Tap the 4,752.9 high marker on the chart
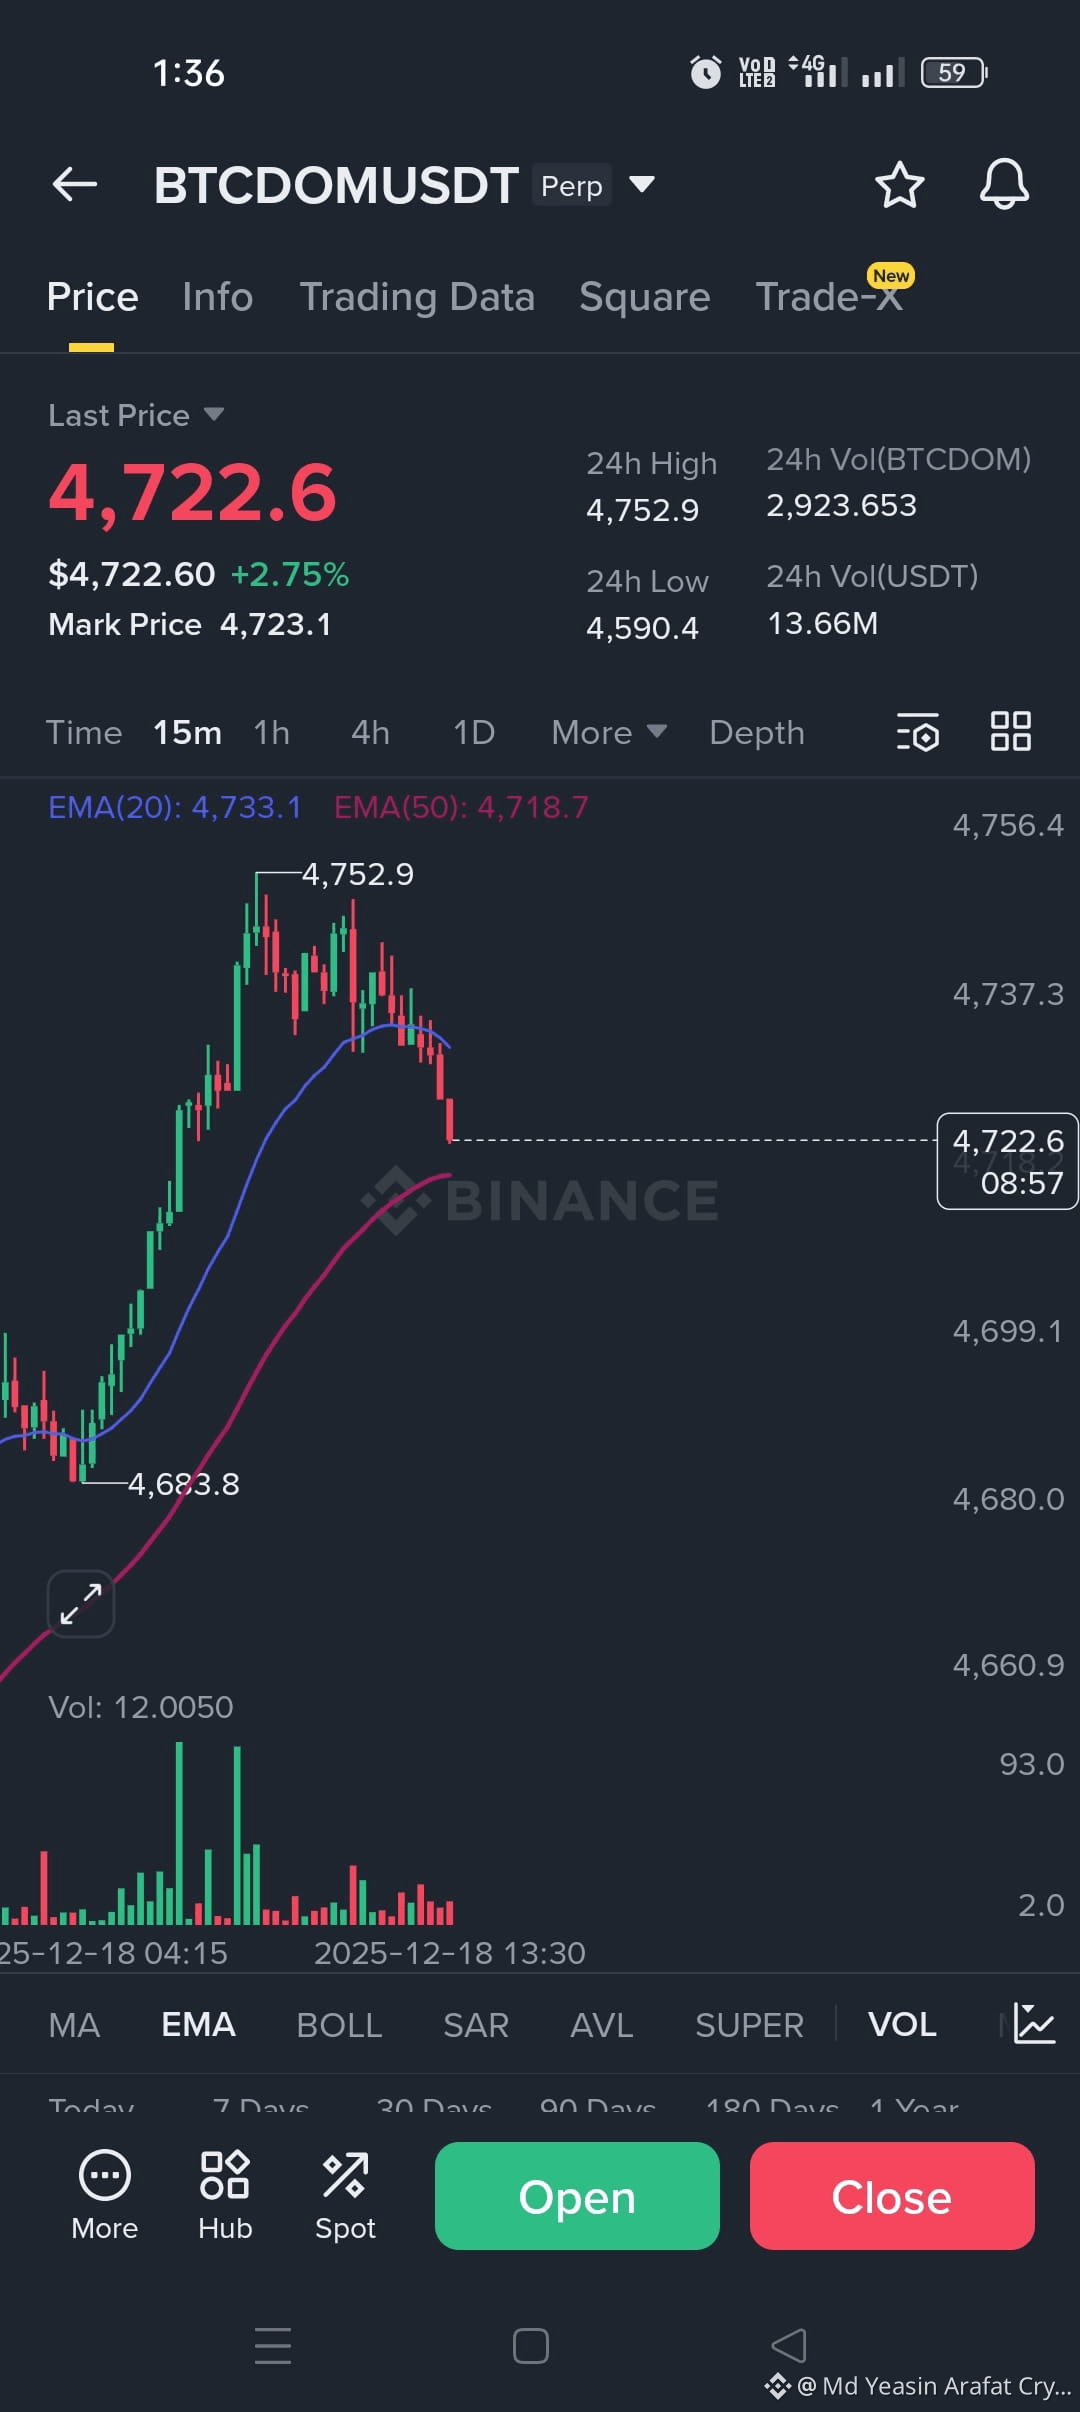This screenshot has height=2412, width=1080. click(x=358, y=874)
